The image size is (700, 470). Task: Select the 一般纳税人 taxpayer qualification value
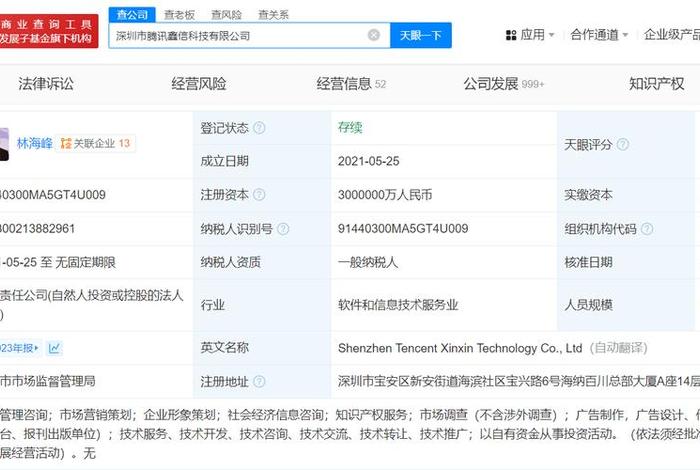tap(368, 262)
